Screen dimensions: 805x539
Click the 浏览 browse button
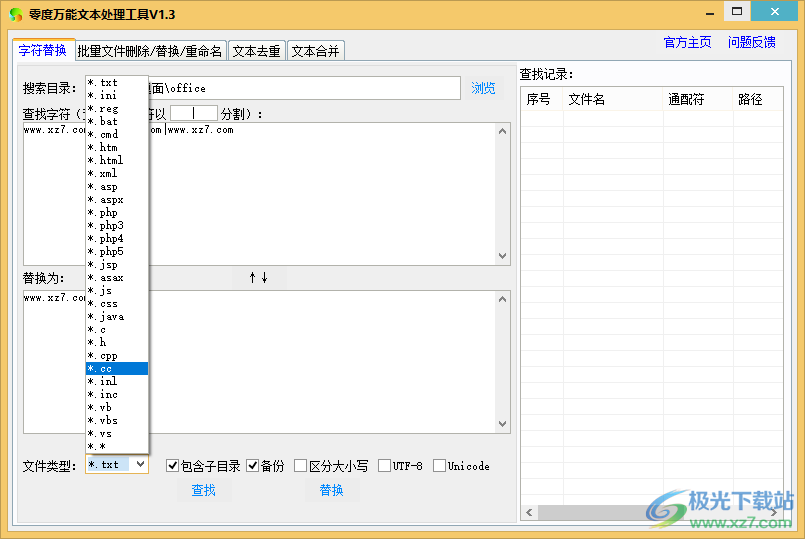(483, 88)
